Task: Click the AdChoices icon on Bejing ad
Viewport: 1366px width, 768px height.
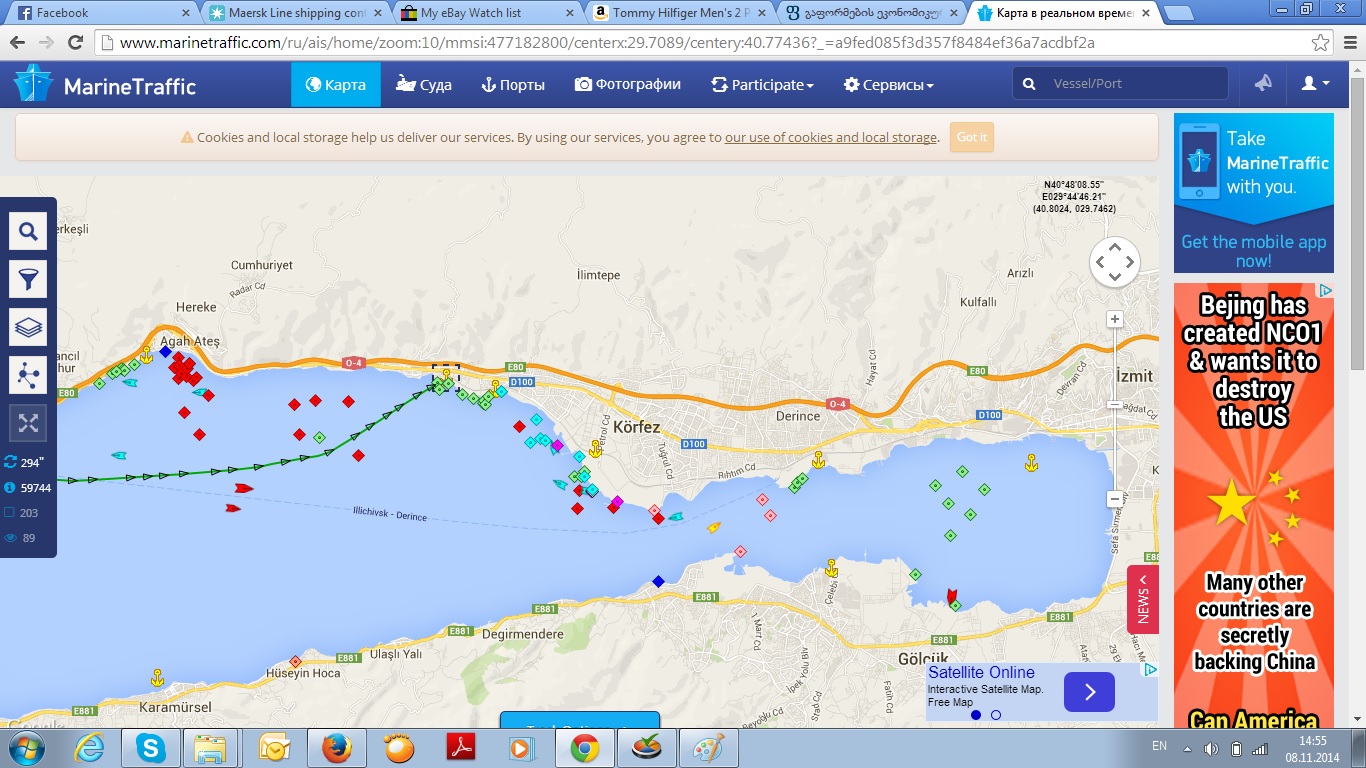Action: 1325,291
